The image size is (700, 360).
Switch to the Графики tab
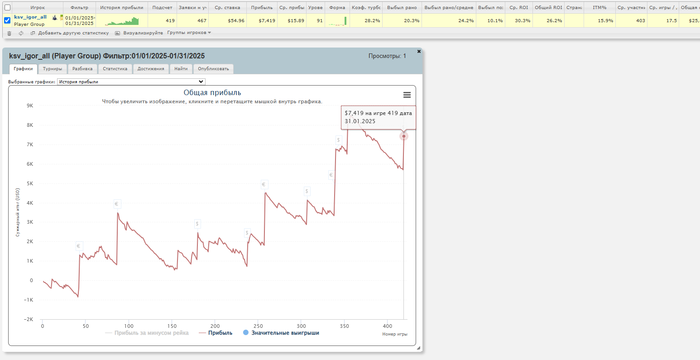pos(23,69)
